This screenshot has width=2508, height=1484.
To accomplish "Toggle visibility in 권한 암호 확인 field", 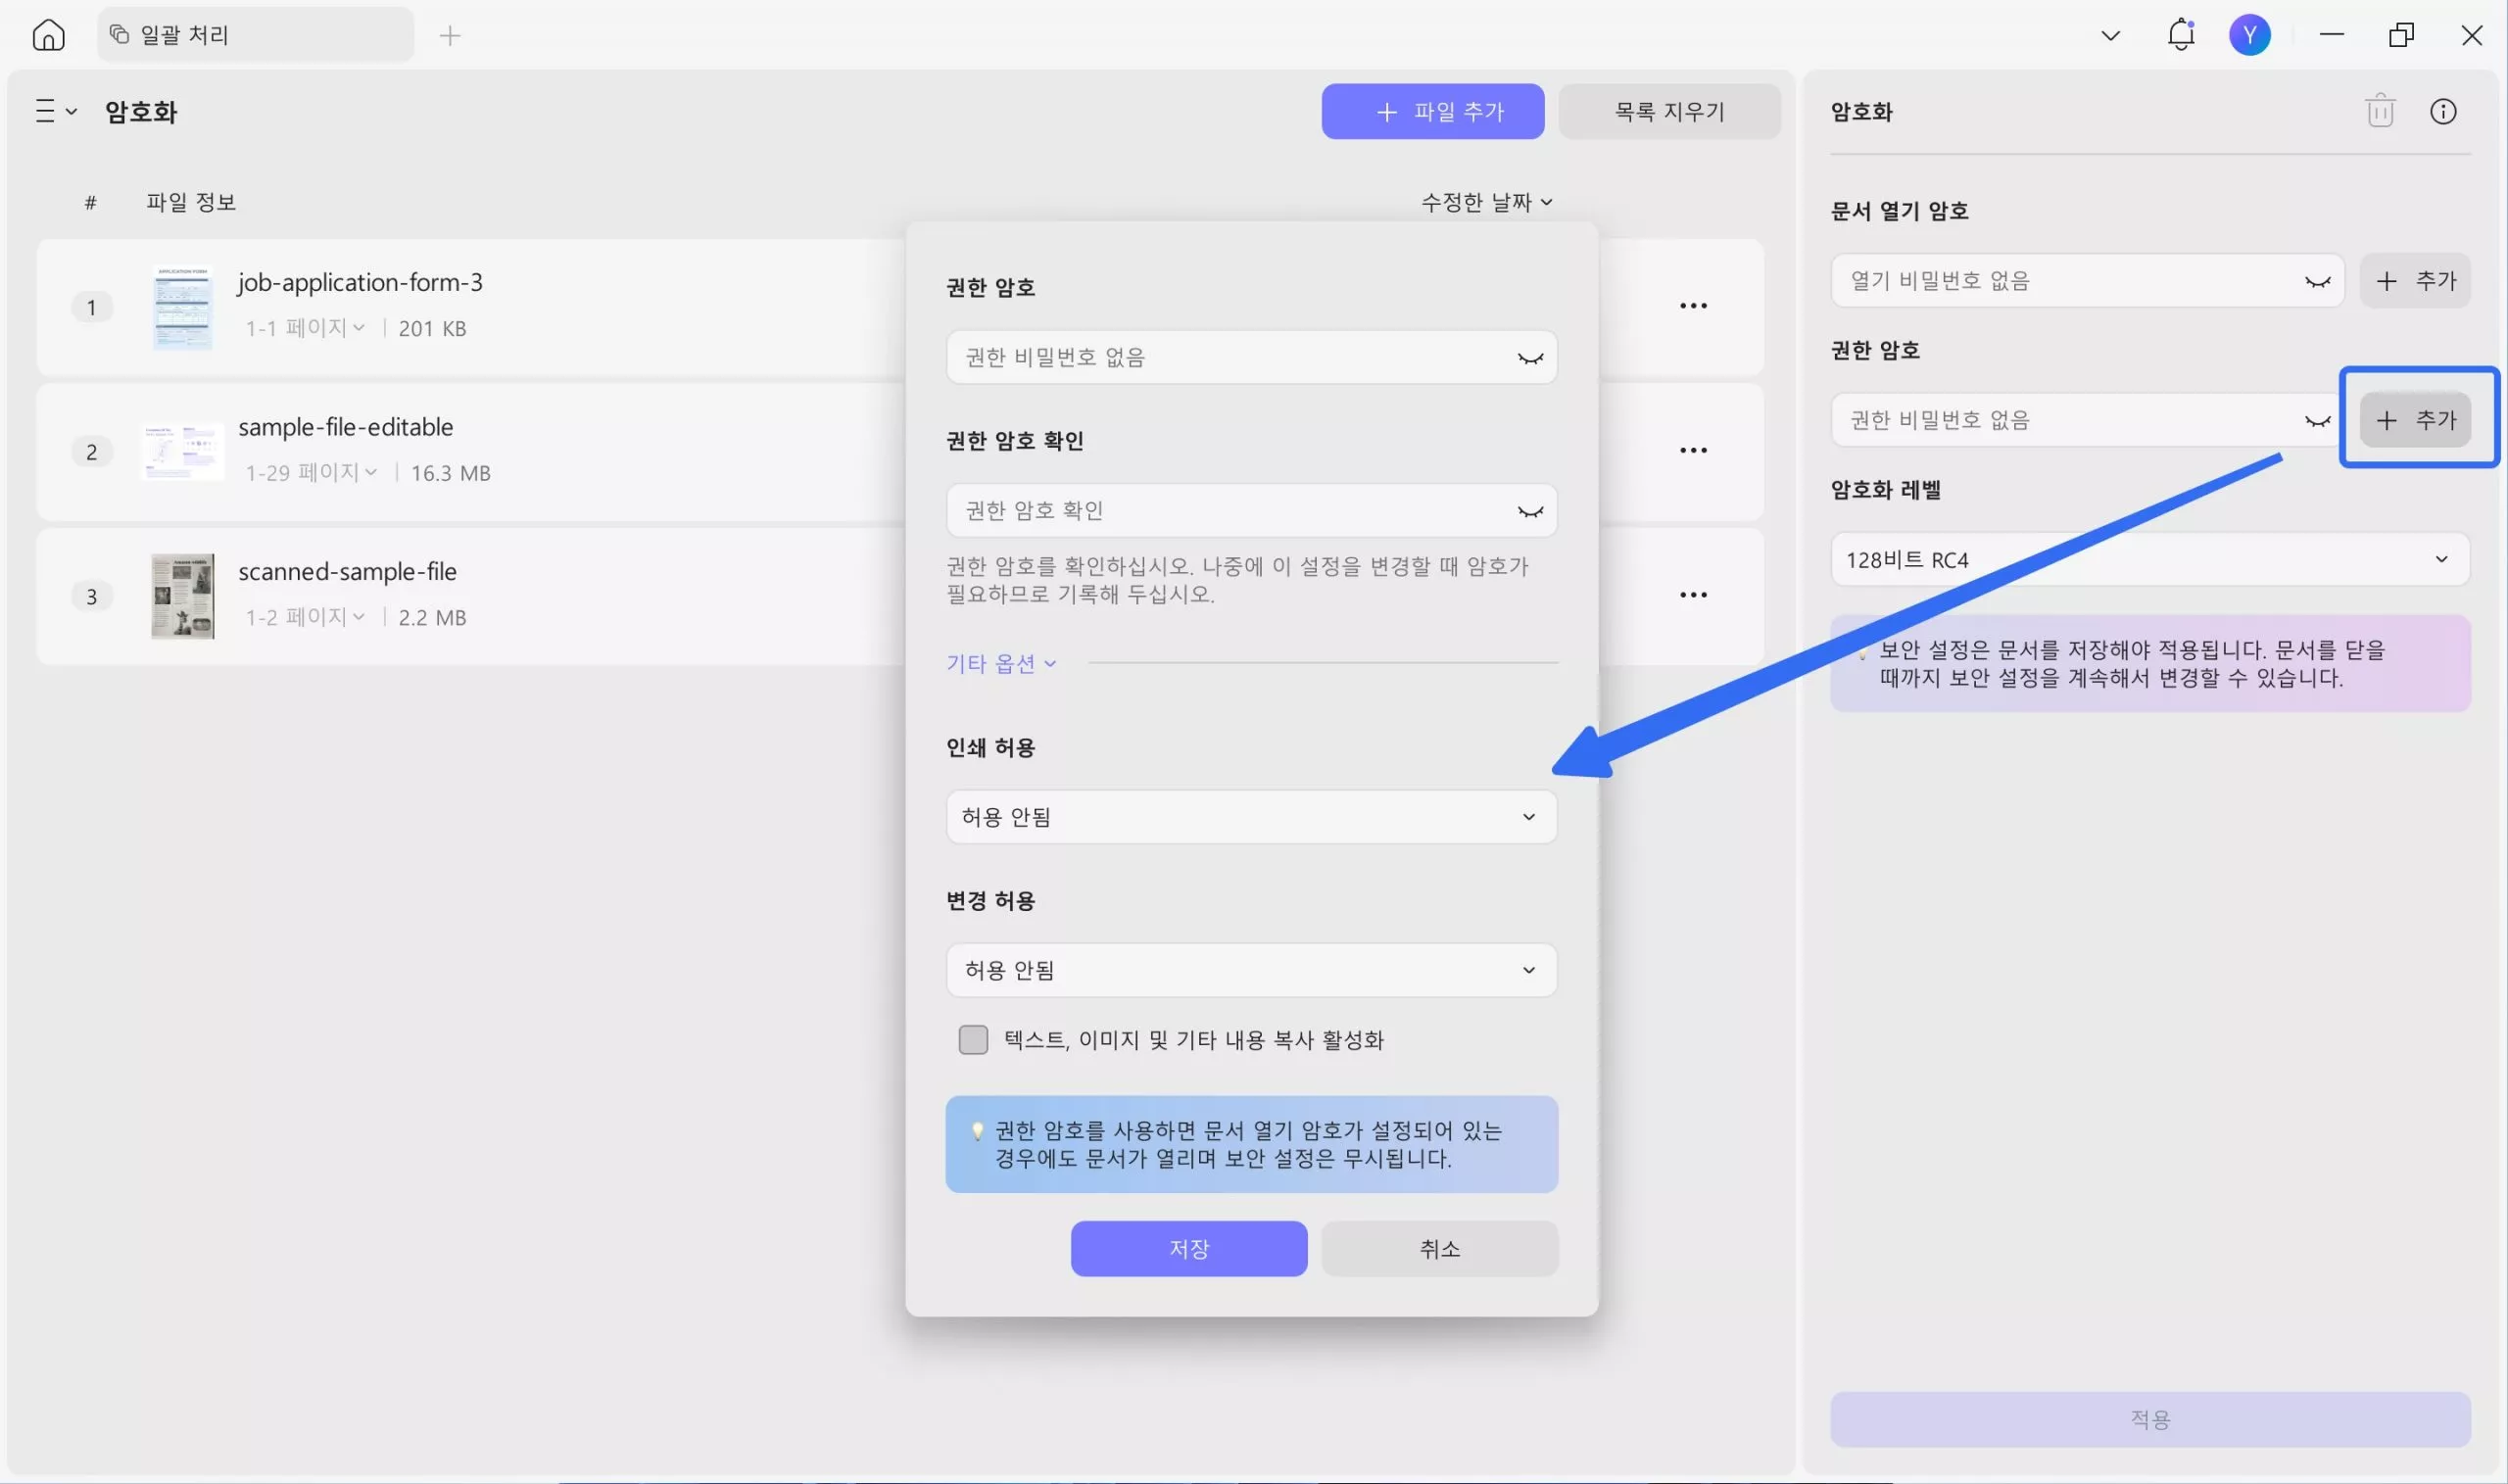I will [x=1529, y=511].
